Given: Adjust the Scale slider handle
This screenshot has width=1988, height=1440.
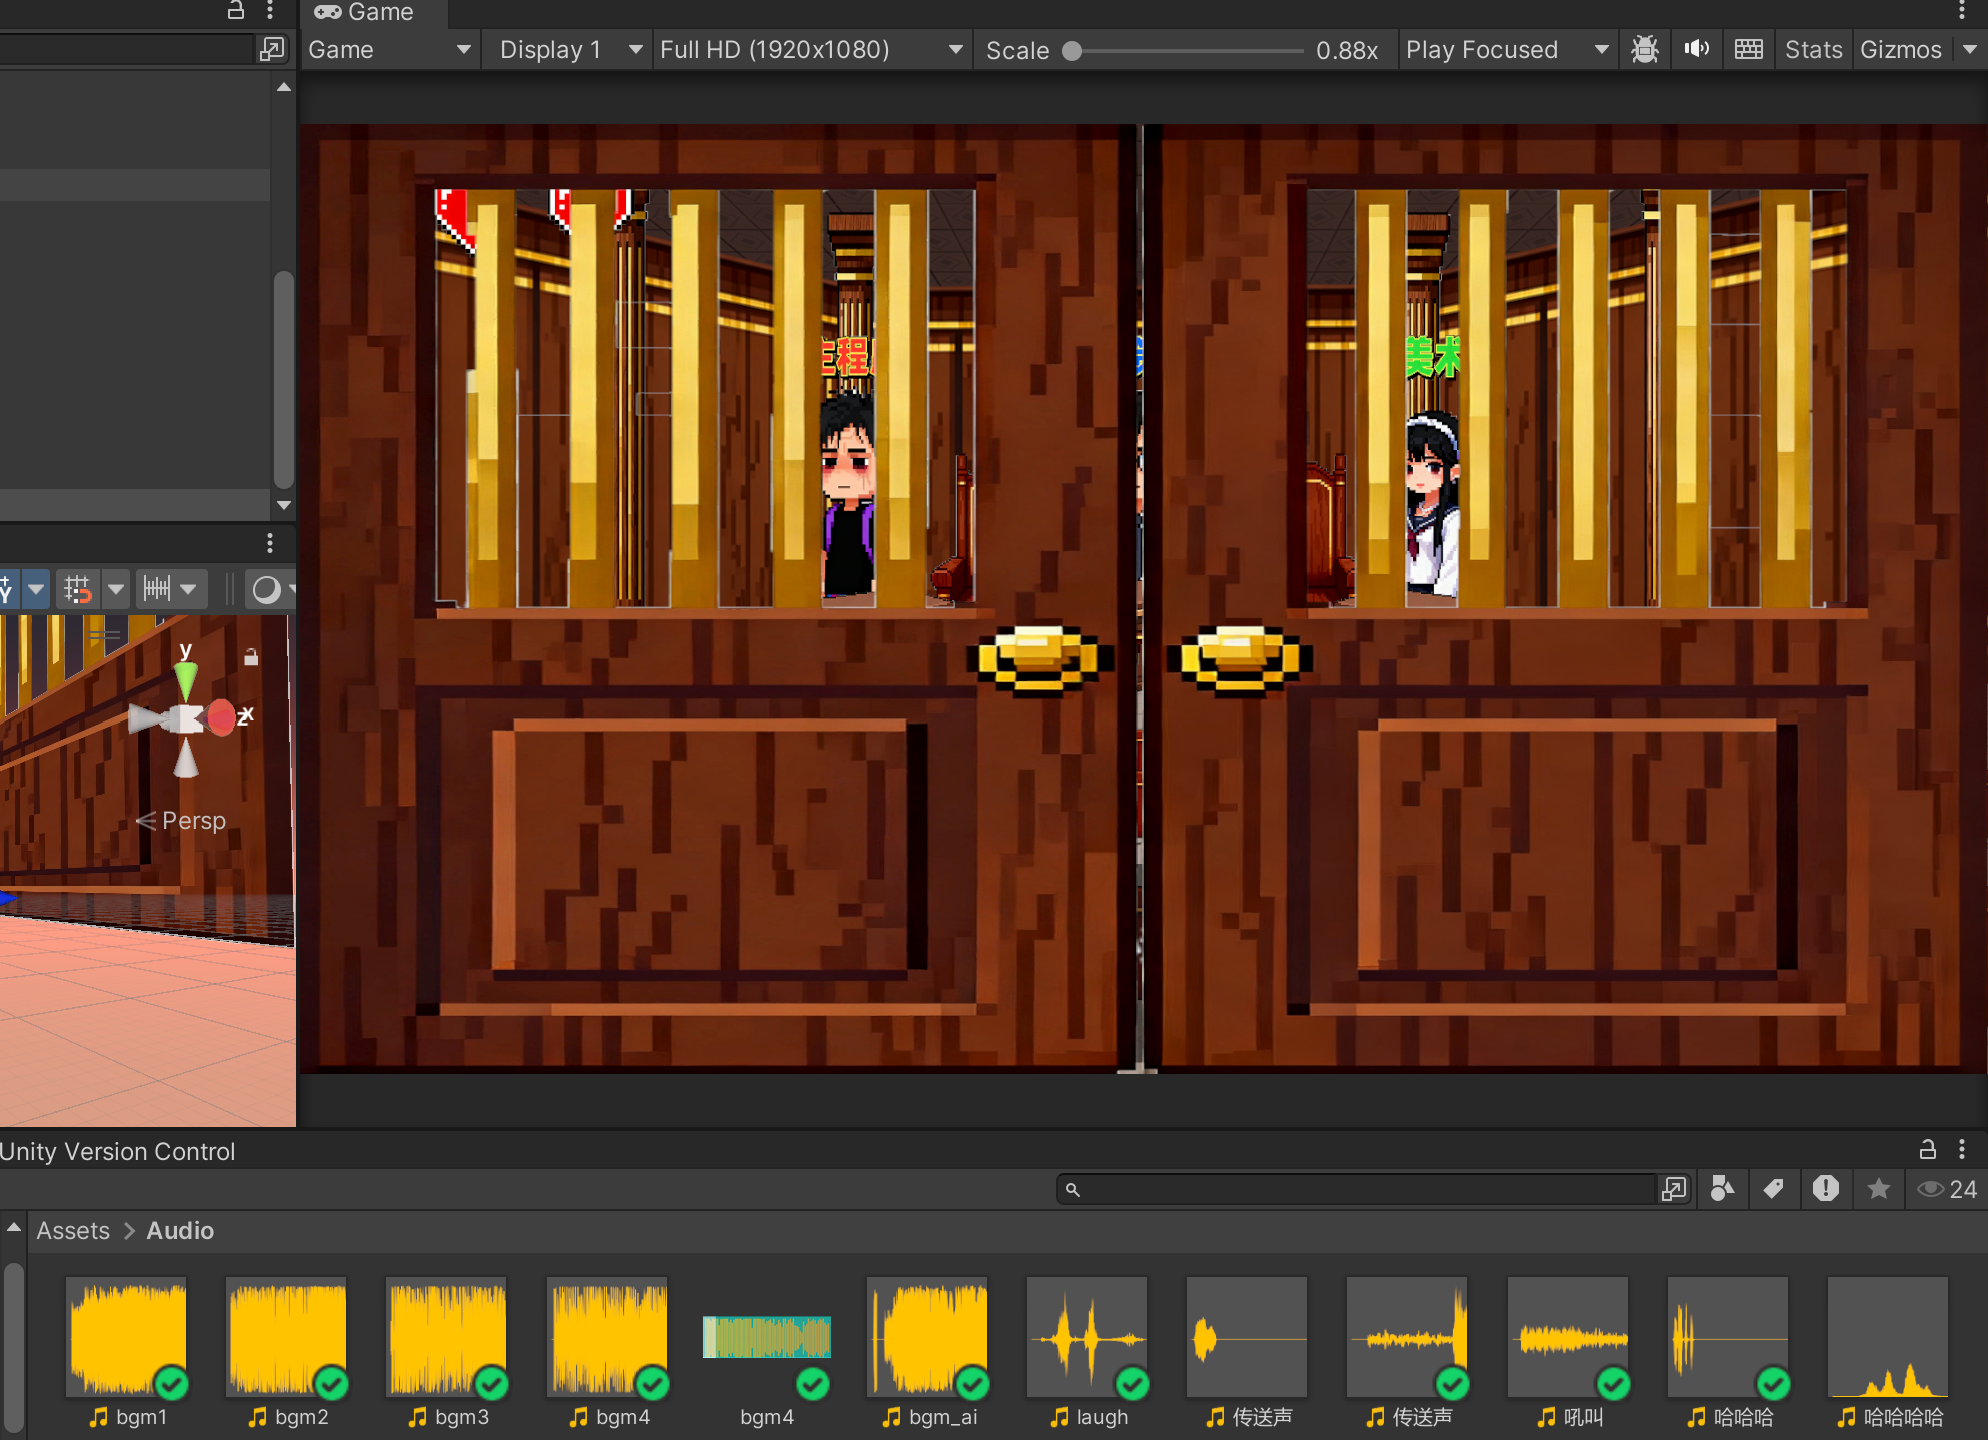Looking at the screenshot, I should tap(1072, 51).
